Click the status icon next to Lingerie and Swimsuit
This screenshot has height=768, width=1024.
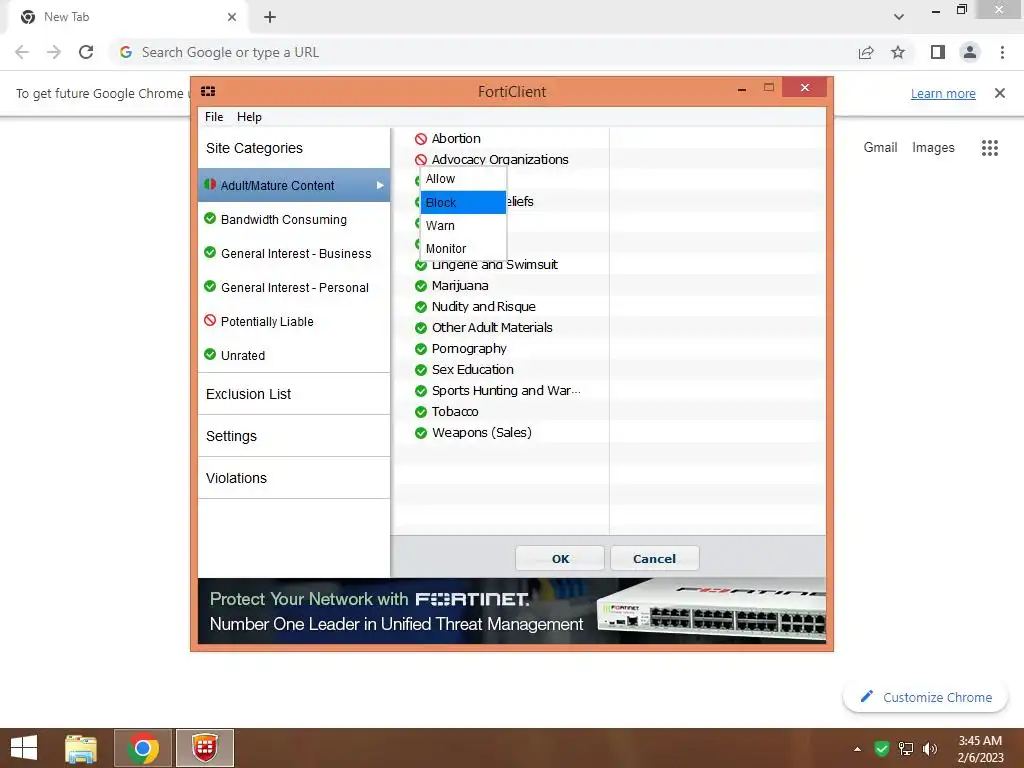[421, 265]
